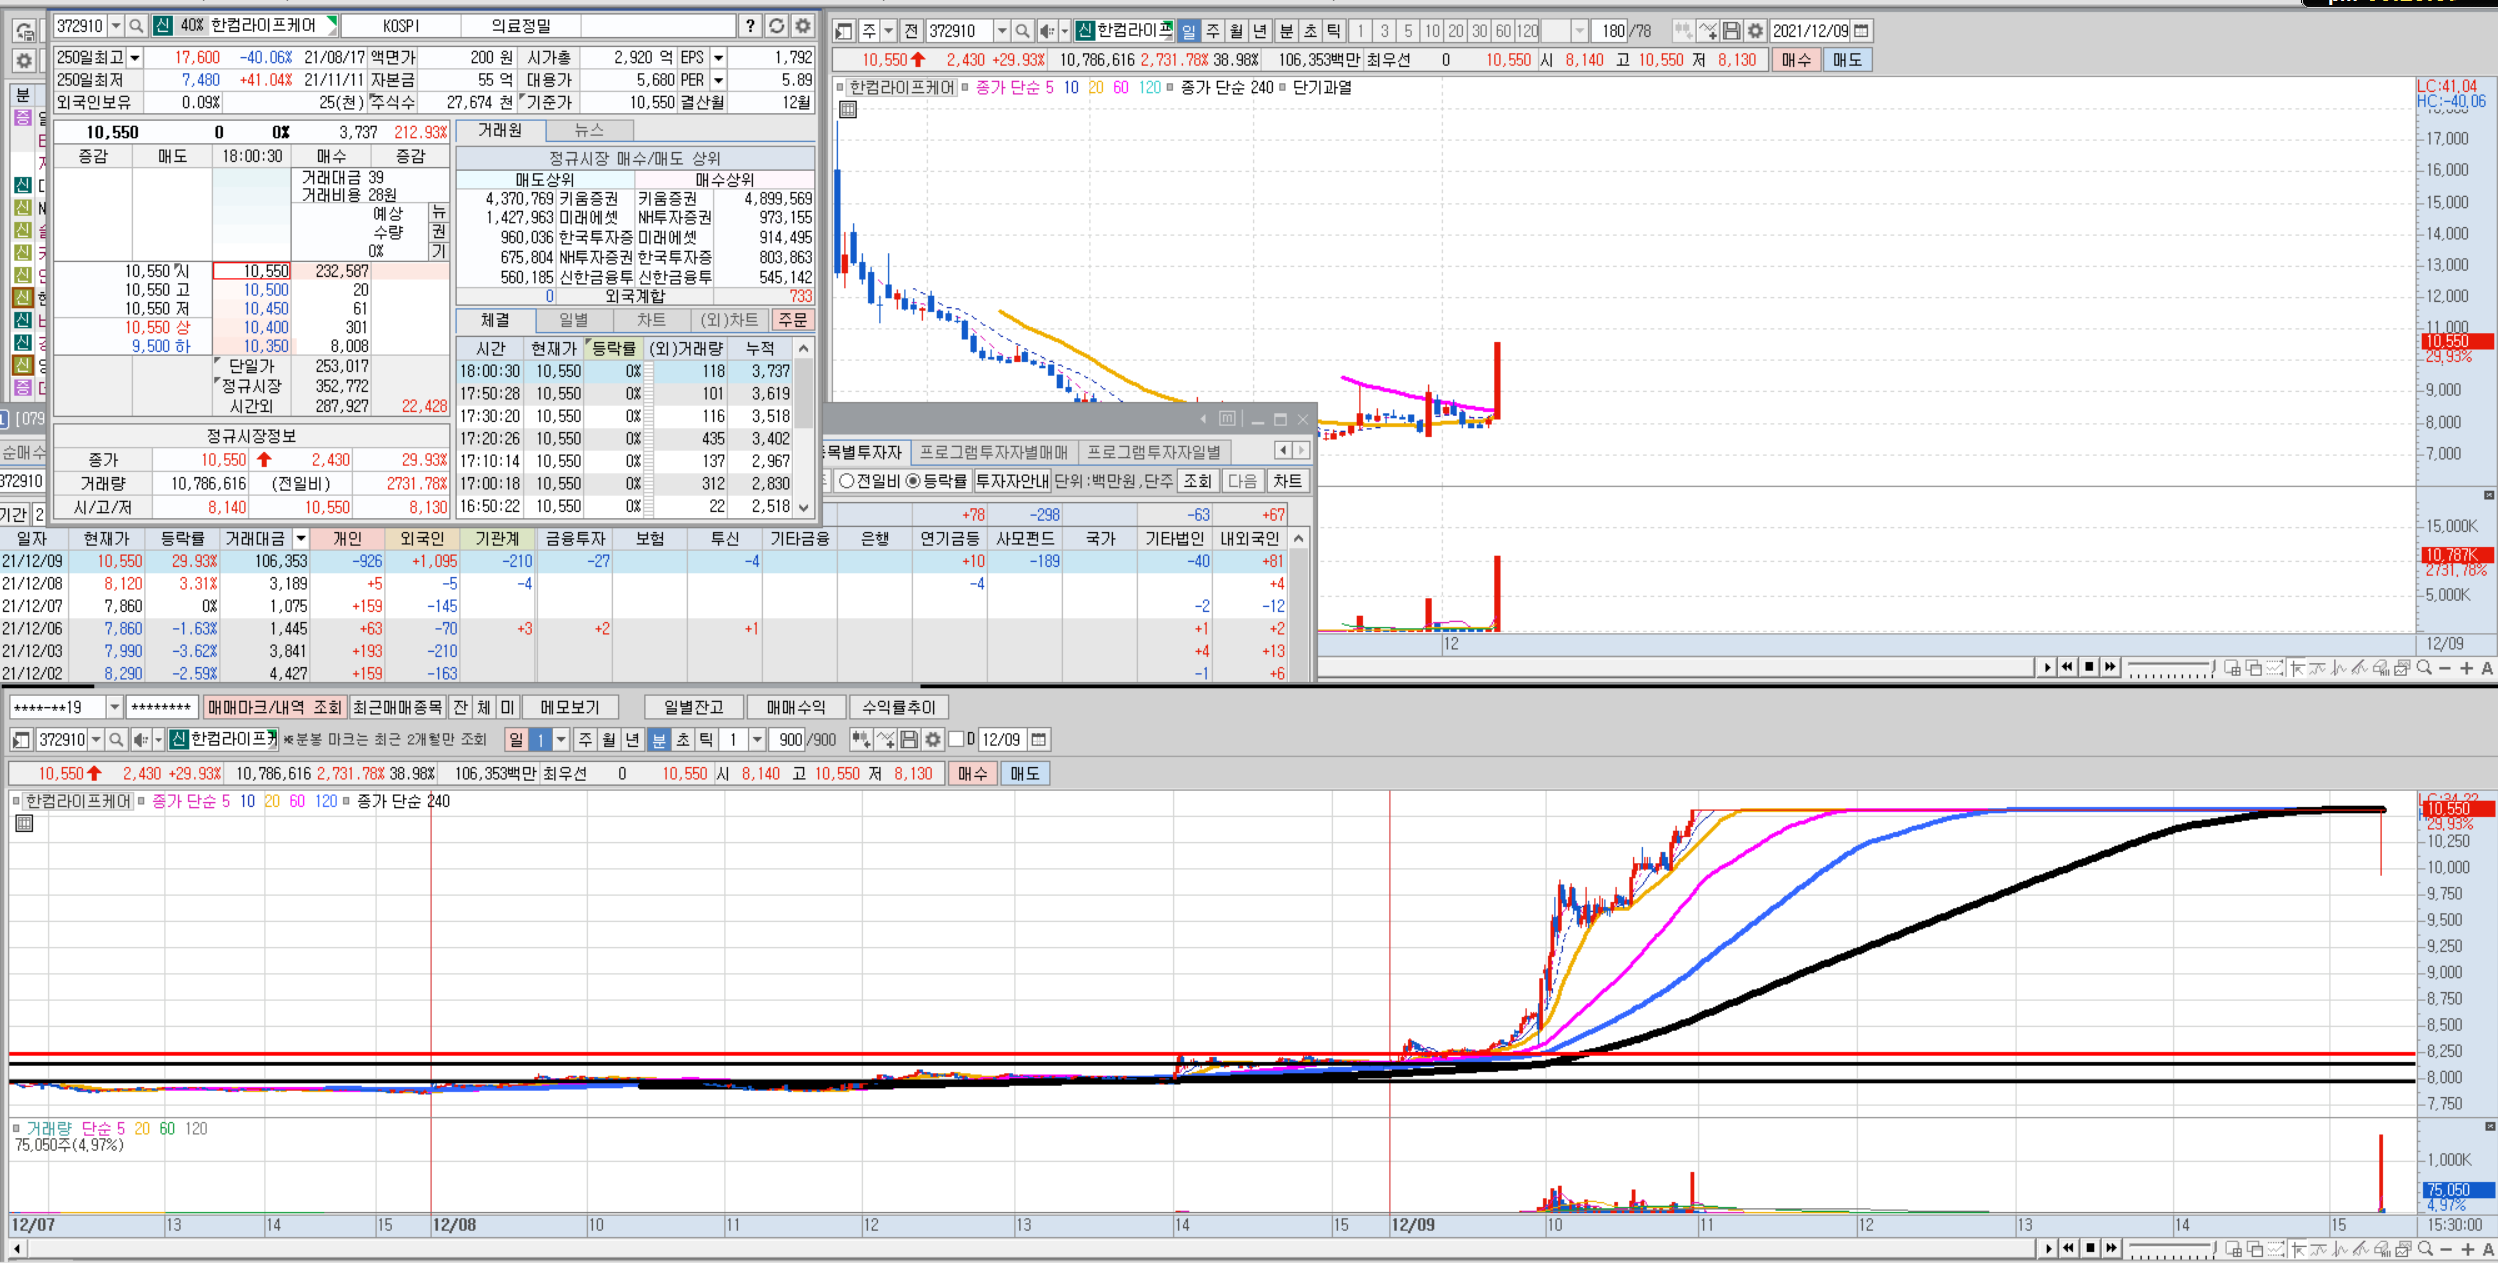Select the 전일비 radio button
The width and height of the screenshot is (2498, 1263).
click(847, 481)
